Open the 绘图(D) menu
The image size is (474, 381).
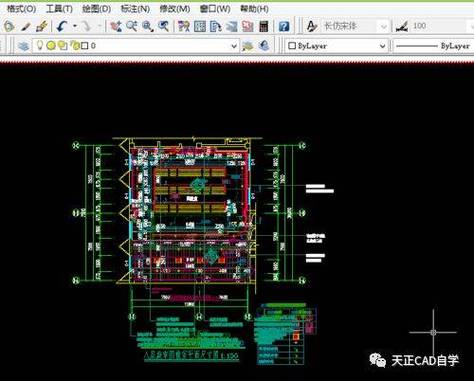[97, 9]
